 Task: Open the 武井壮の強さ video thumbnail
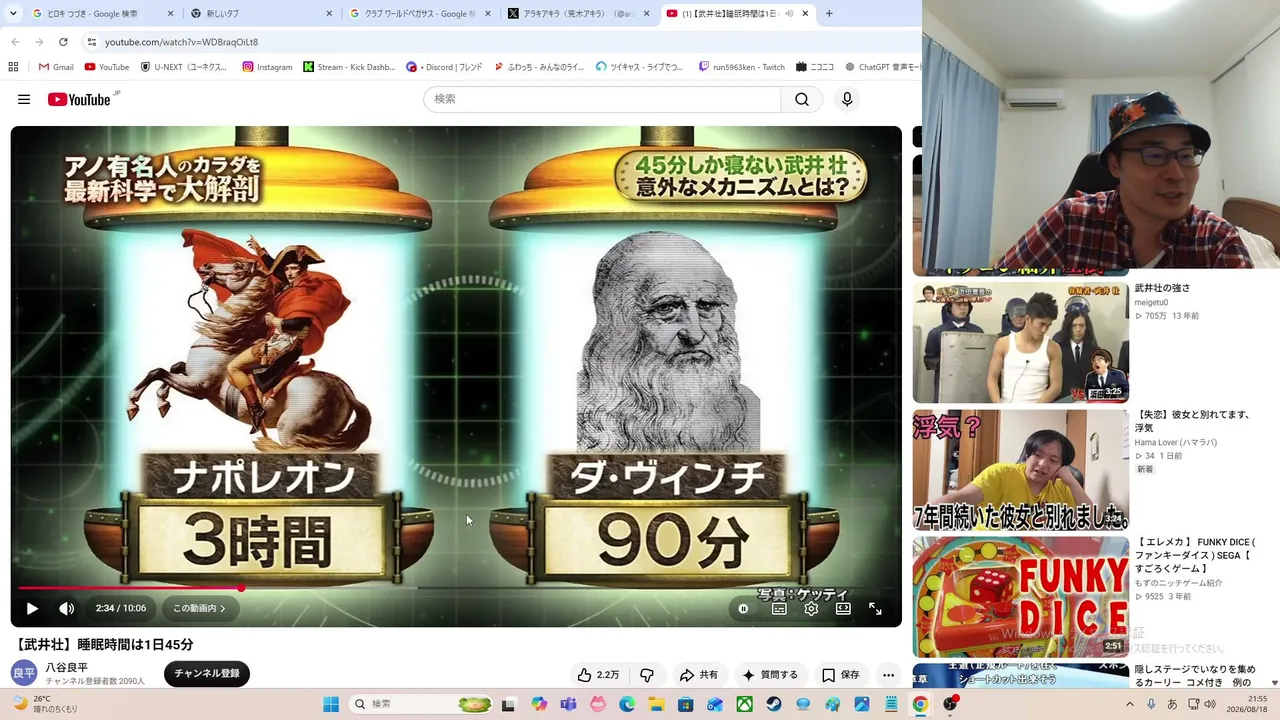(x=1020, y=342)
